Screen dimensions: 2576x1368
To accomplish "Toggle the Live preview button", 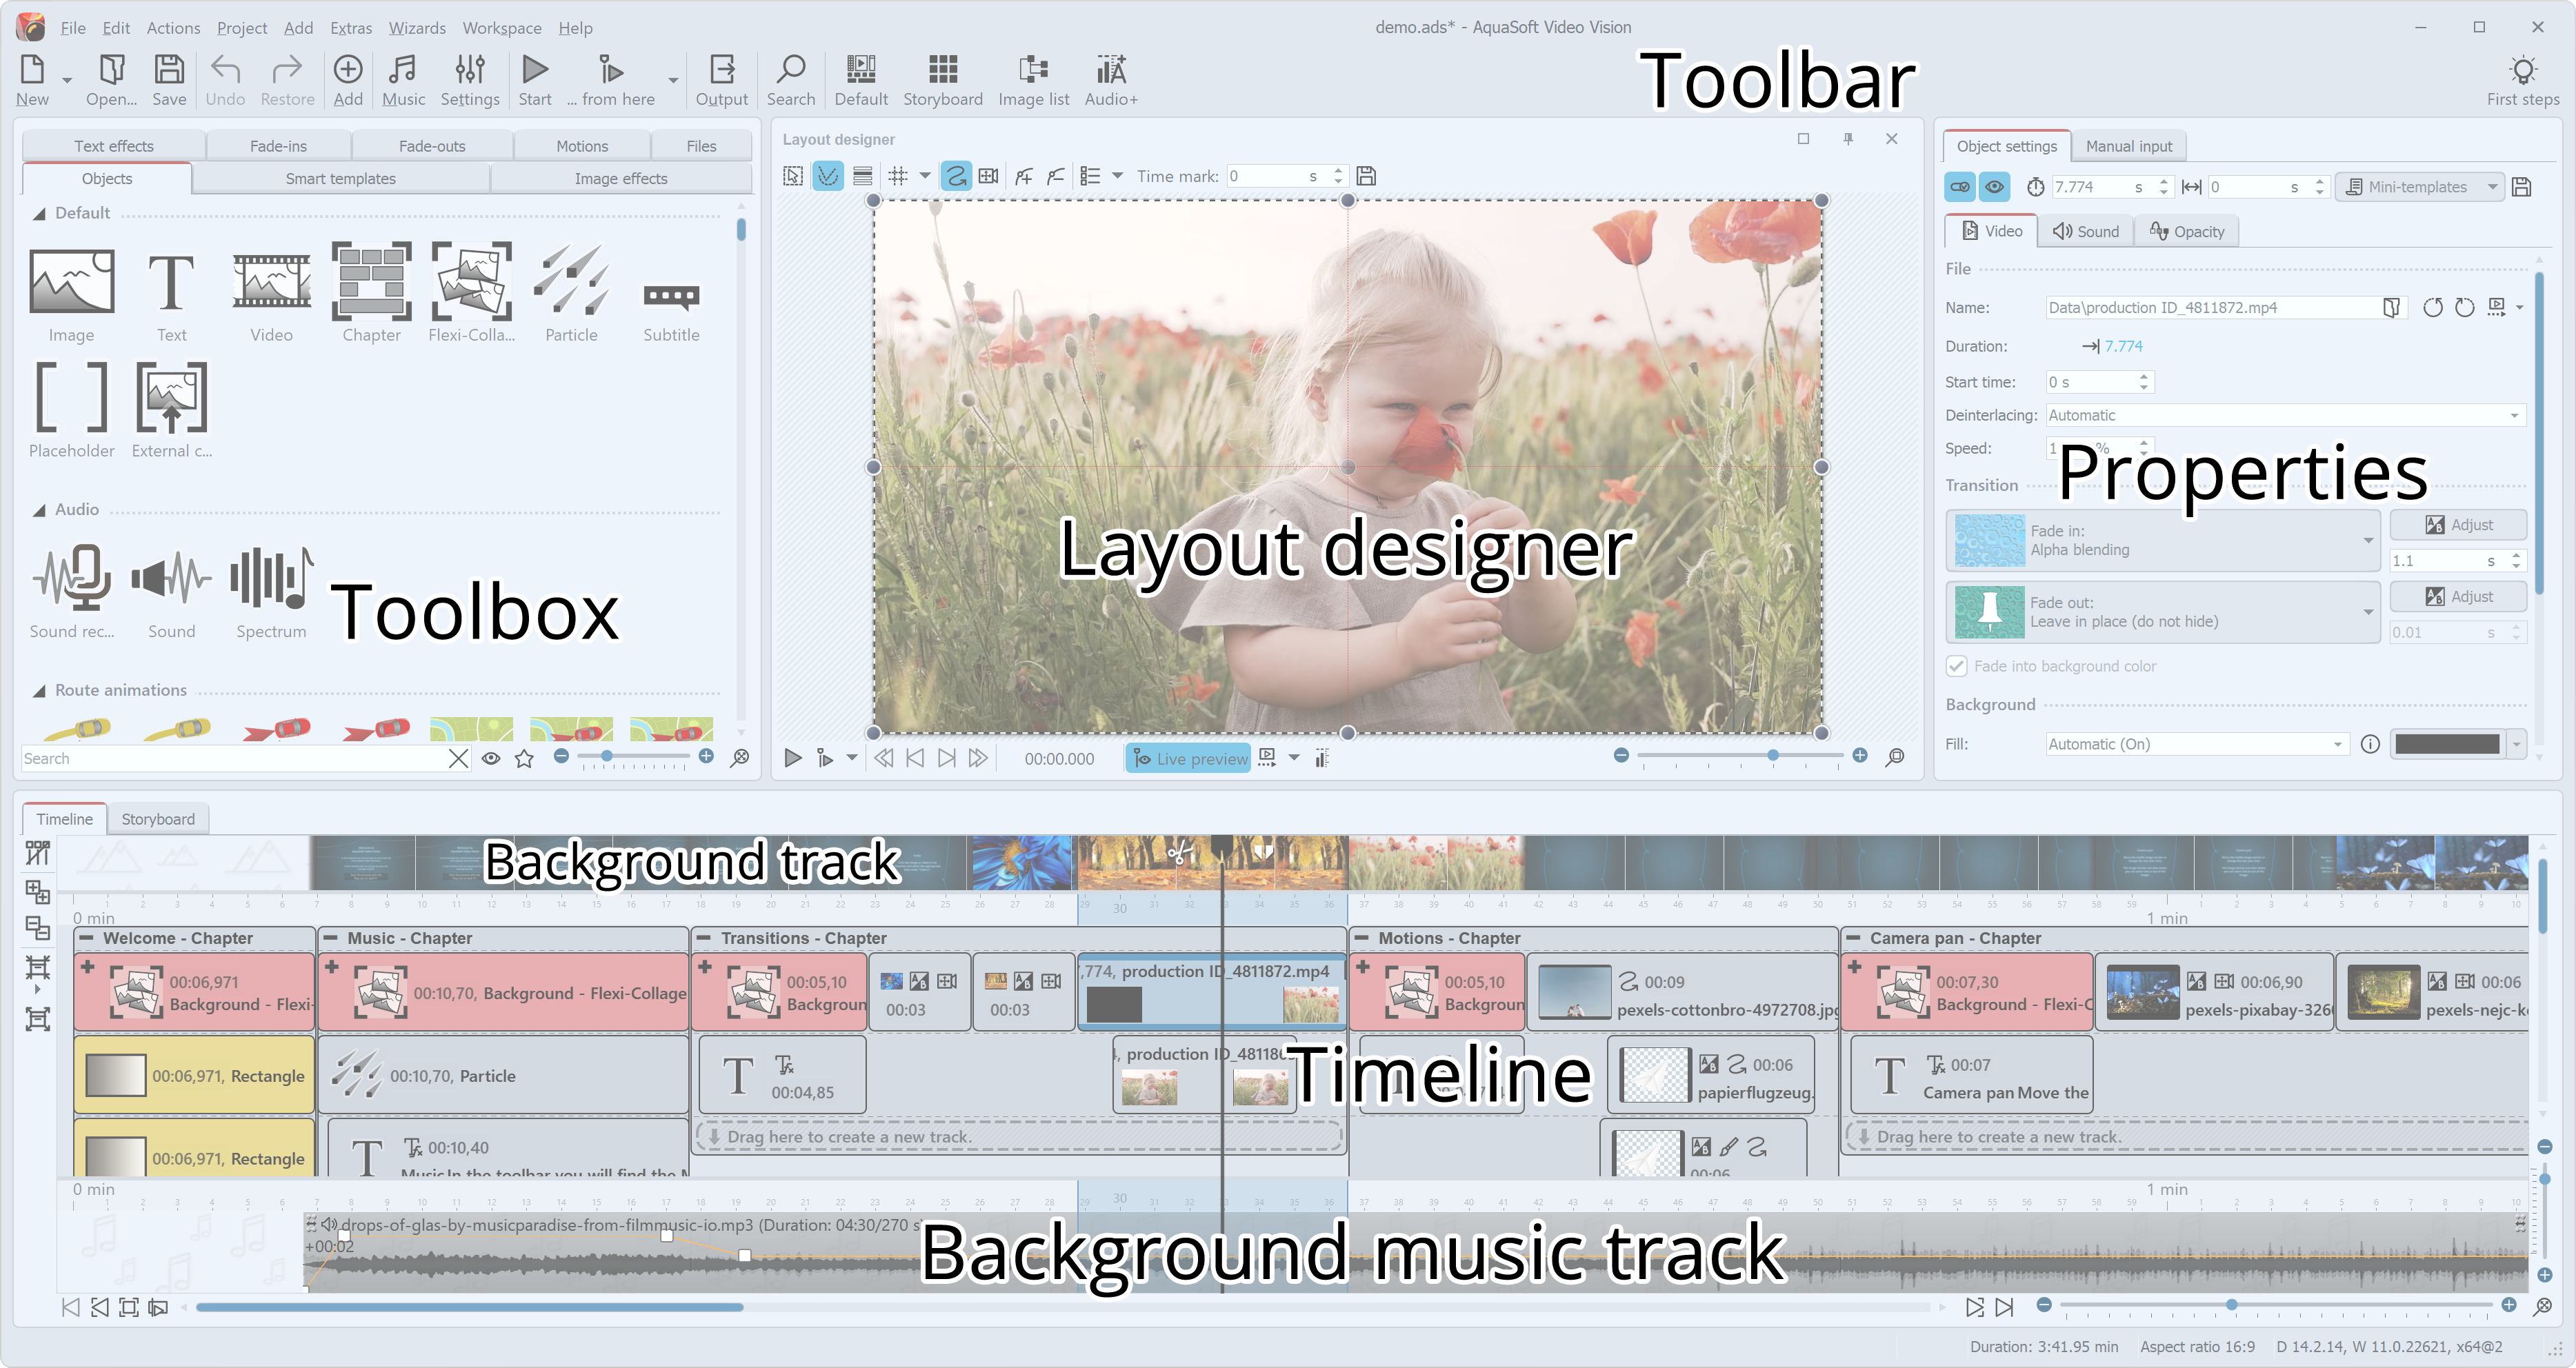I will (x=1188, y=758).
